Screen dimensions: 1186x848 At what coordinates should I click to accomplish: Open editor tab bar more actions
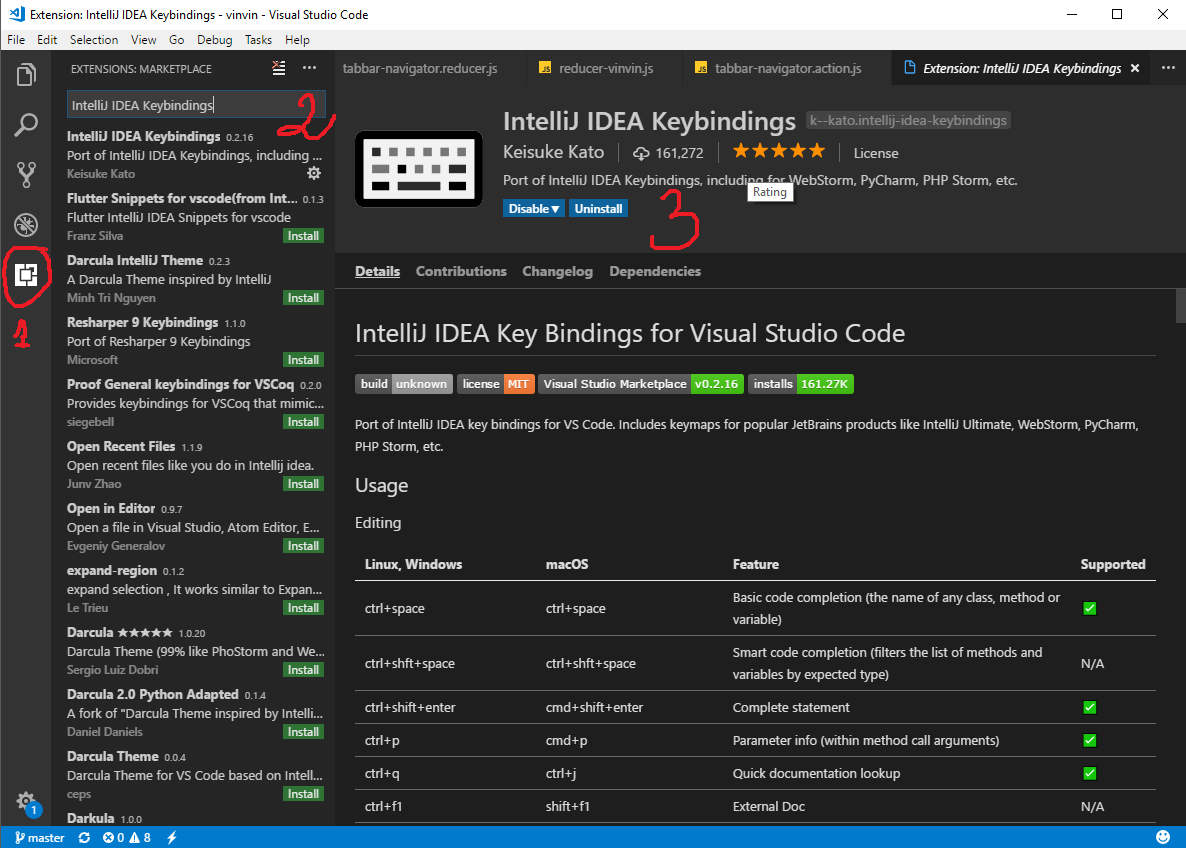[1169, 68]
